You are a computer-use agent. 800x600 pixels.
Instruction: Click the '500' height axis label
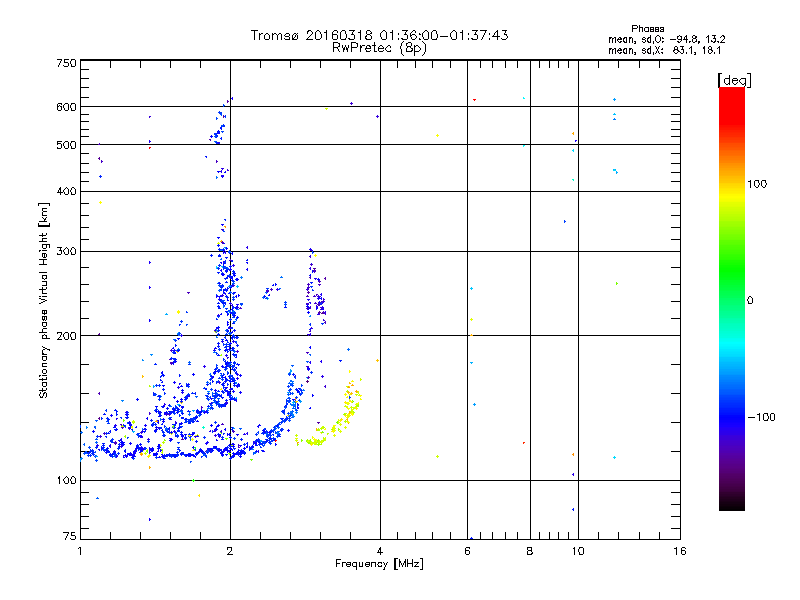click(x=66, y=145)
